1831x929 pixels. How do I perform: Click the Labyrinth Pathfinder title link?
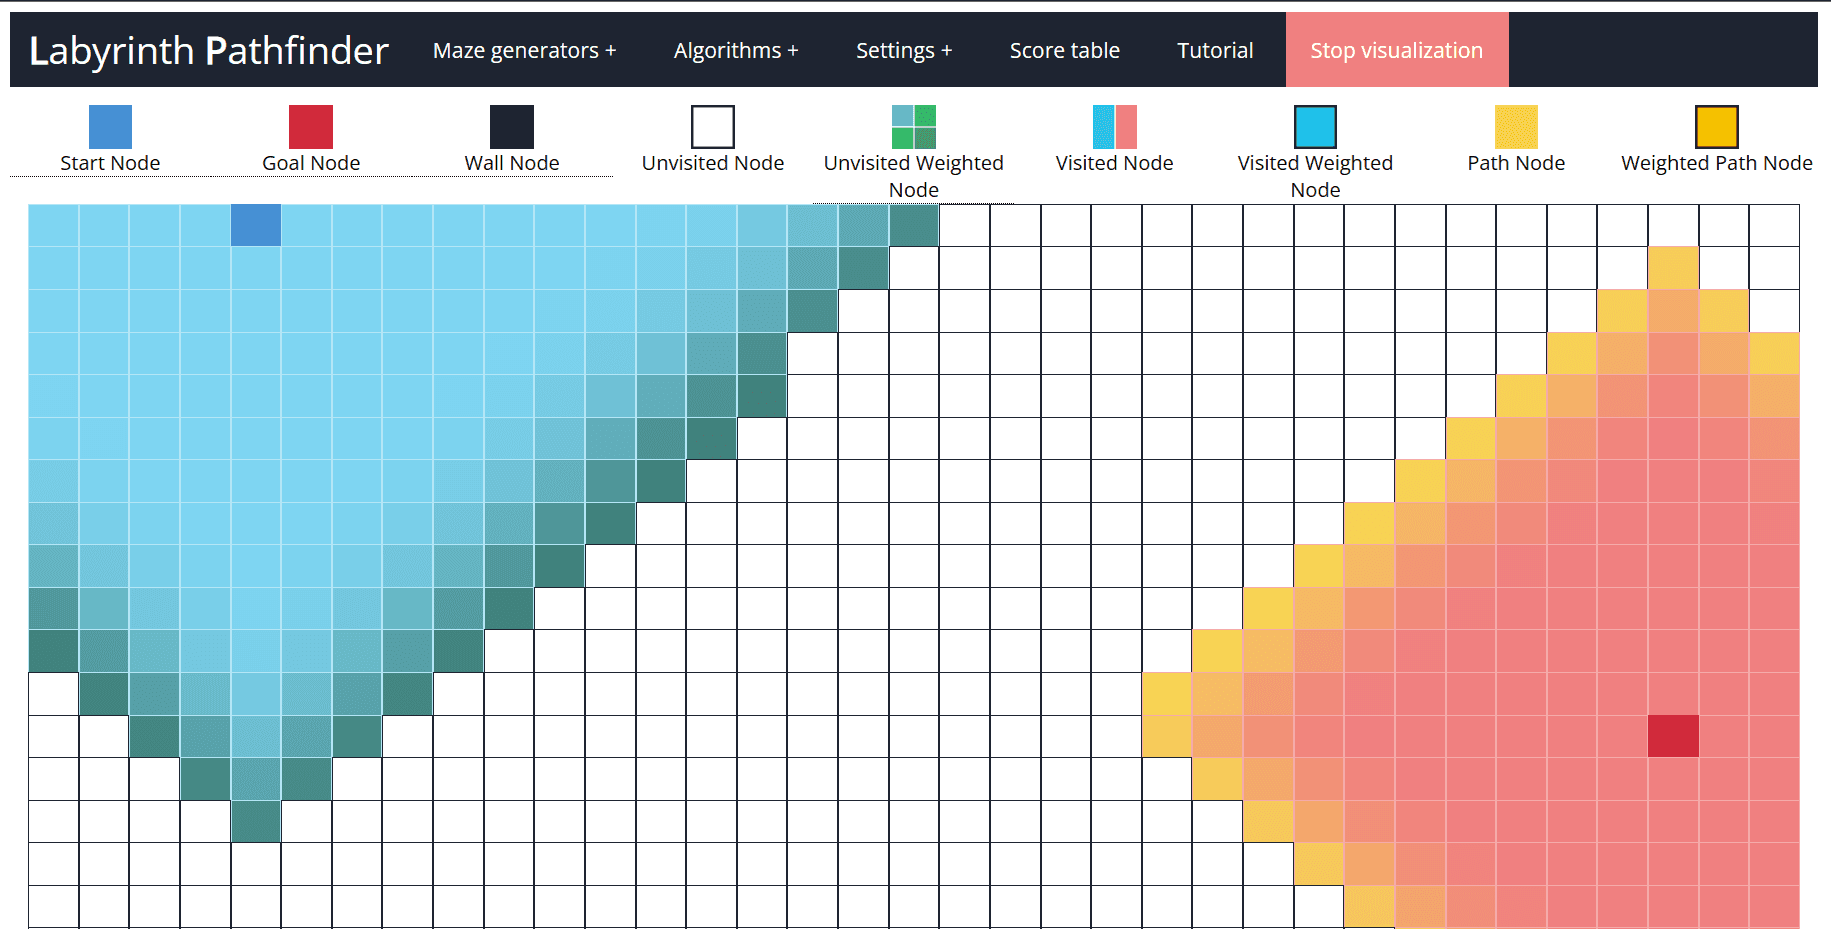209,50
